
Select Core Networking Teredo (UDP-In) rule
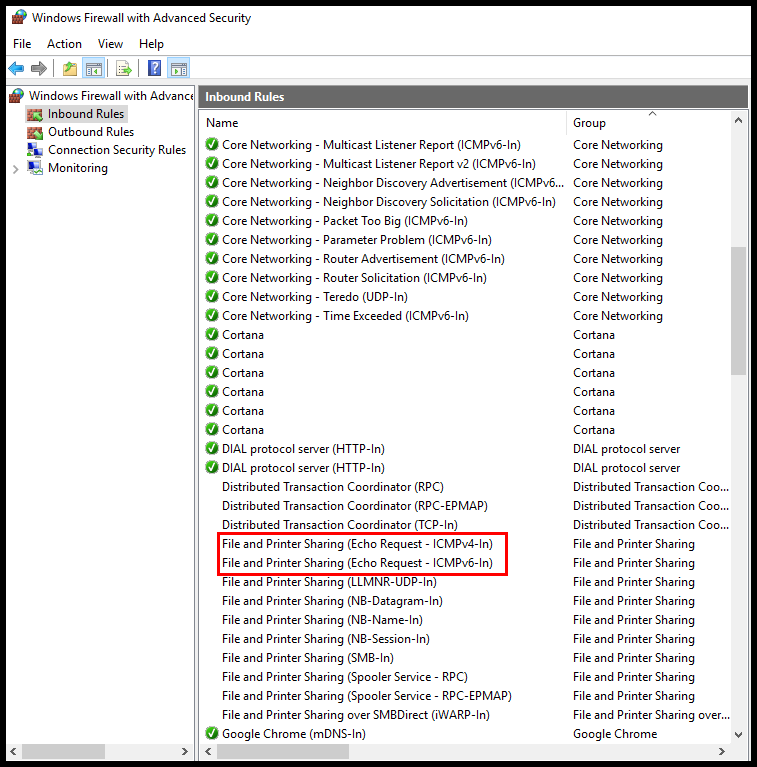click(x=314, y=297)
